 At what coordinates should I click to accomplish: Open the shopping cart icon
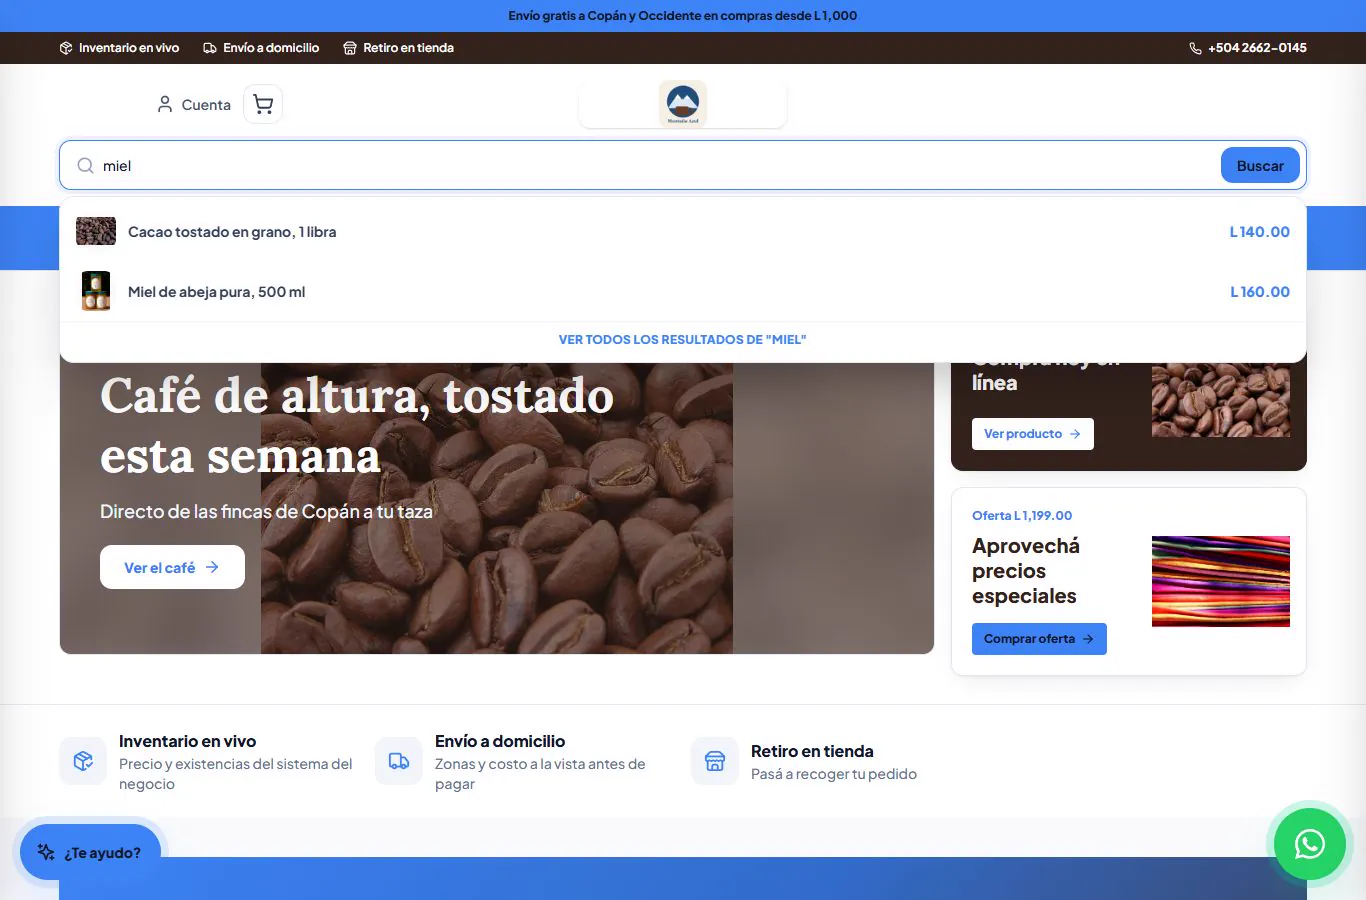click(x=263, y=104)
